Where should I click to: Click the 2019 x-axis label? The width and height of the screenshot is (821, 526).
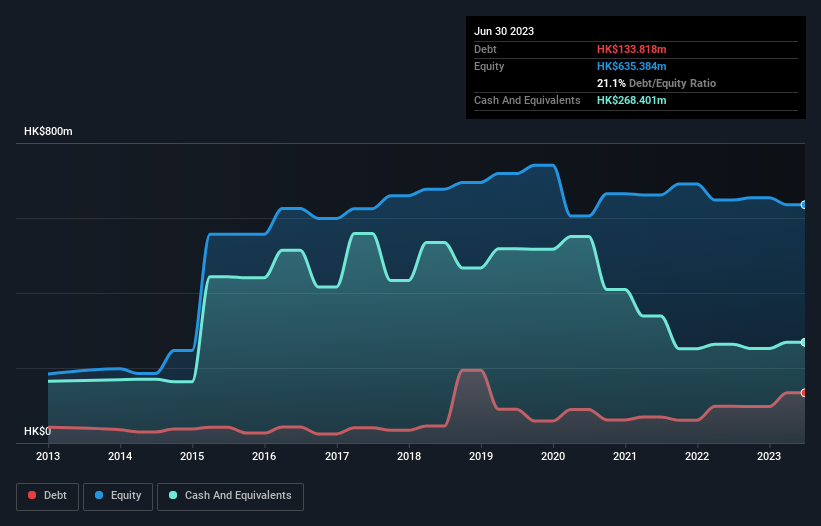point(481,456)
